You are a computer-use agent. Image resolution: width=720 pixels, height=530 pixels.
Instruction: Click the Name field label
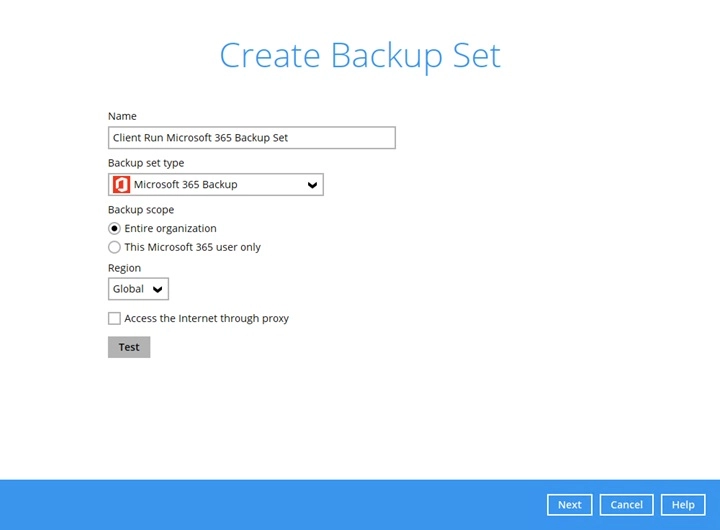coord(122,116)
